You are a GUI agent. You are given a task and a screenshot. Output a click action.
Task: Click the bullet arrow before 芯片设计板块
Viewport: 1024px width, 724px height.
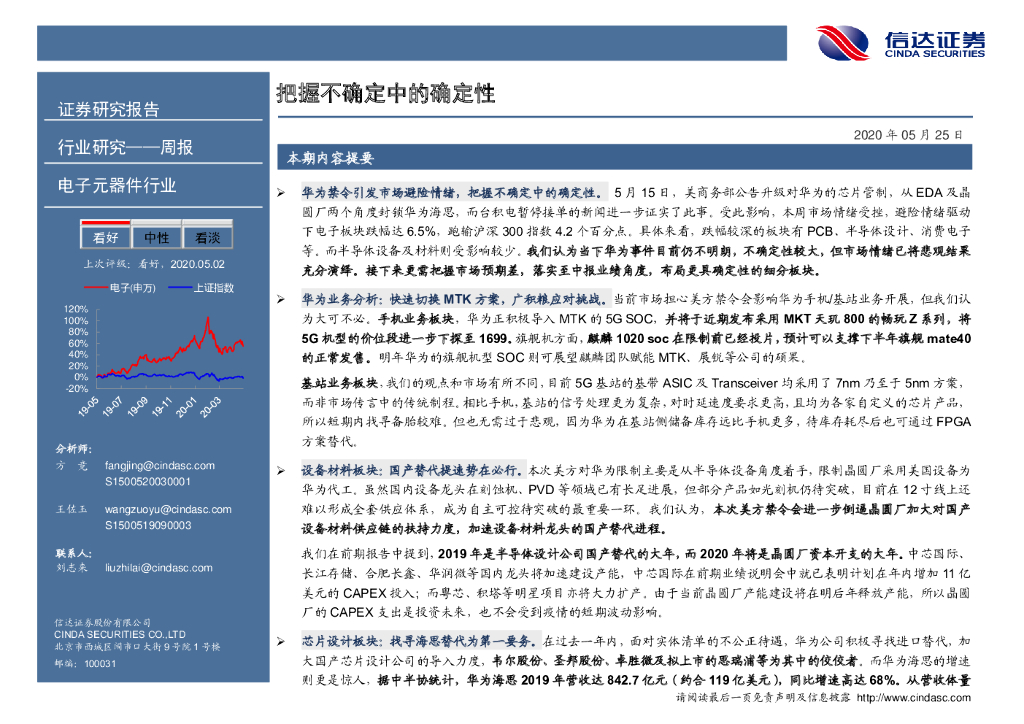[x=281, y=641]
